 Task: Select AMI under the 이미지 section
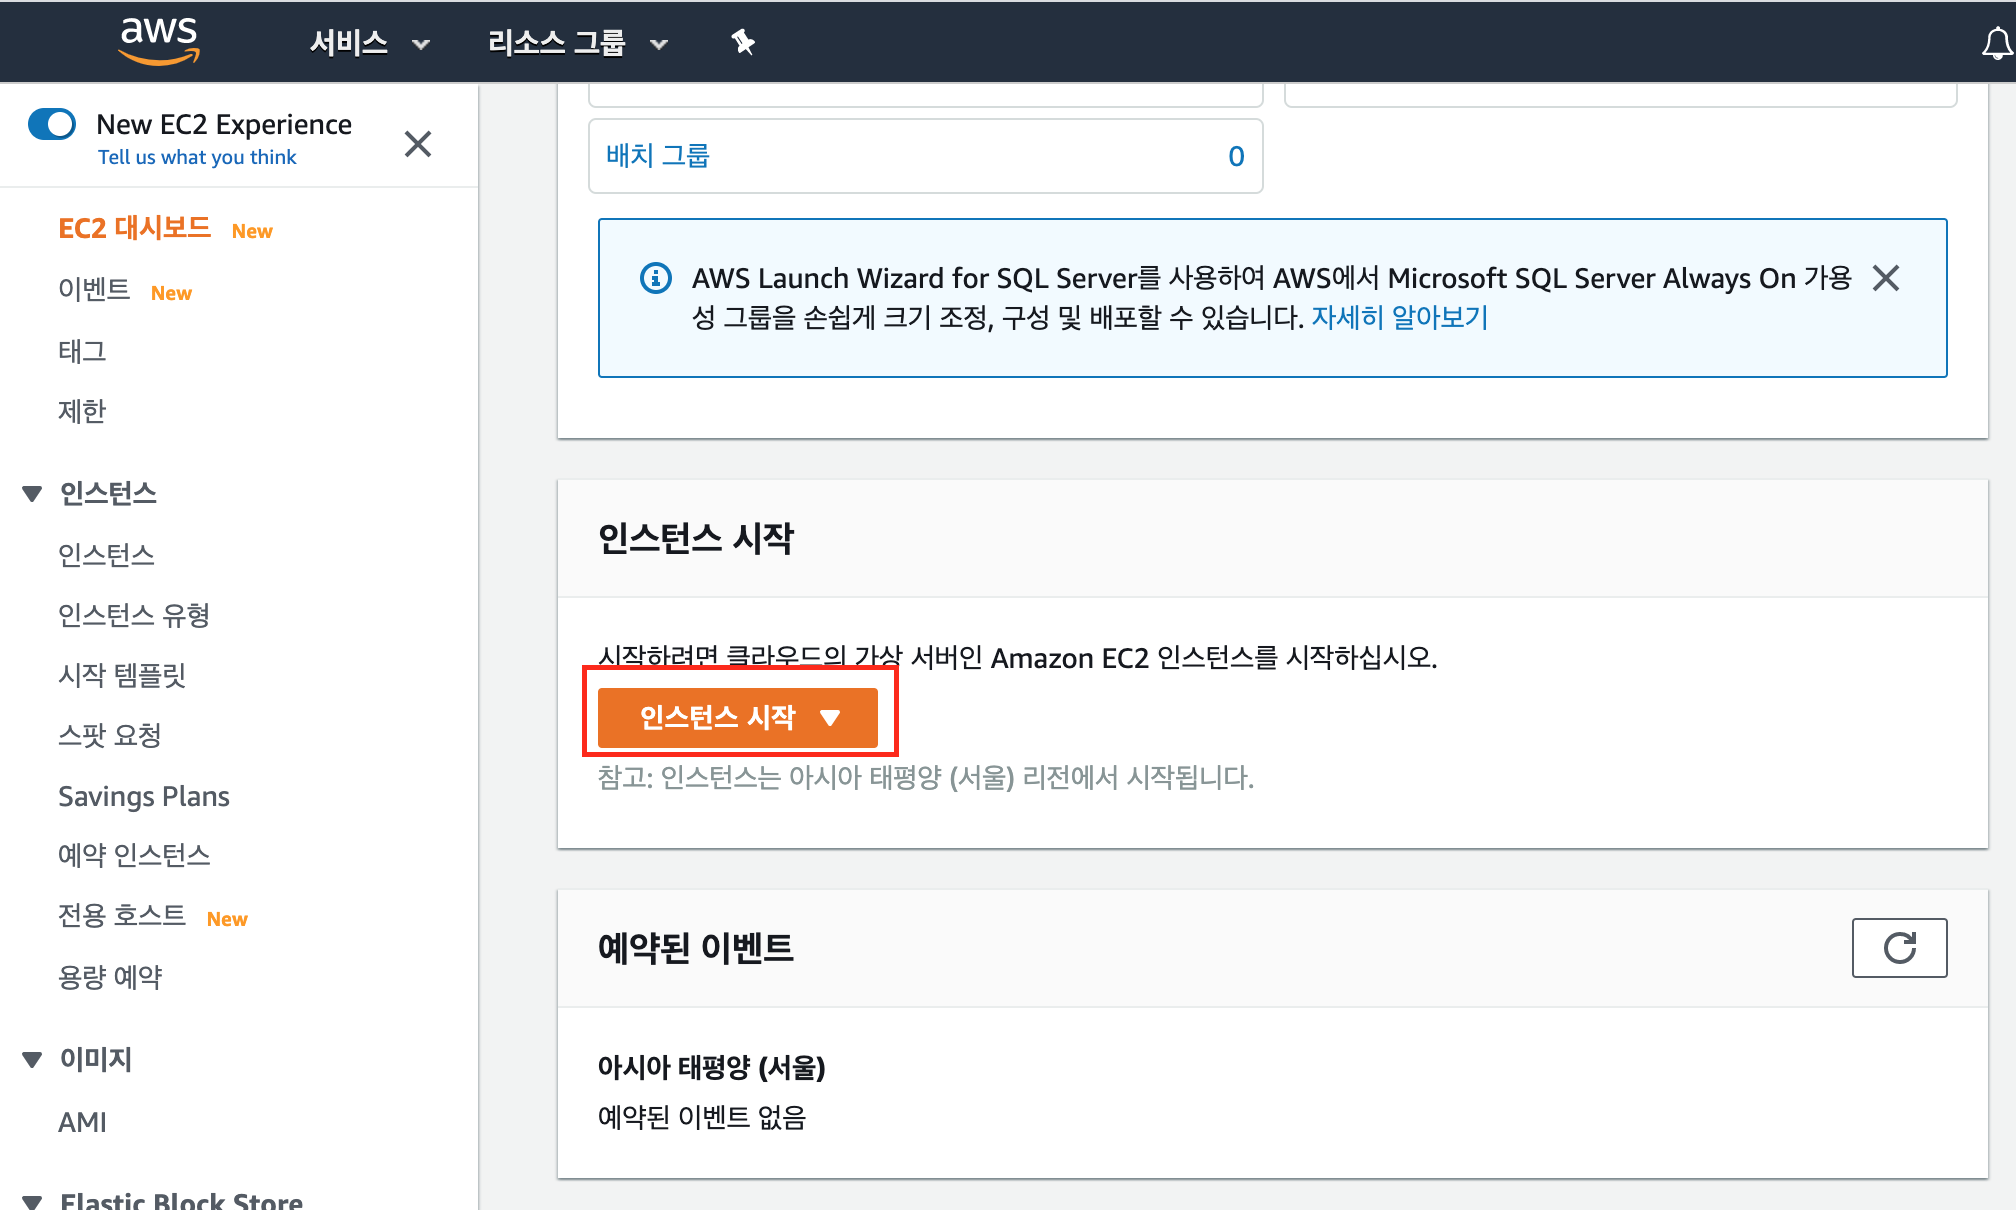click(82, 1122)
